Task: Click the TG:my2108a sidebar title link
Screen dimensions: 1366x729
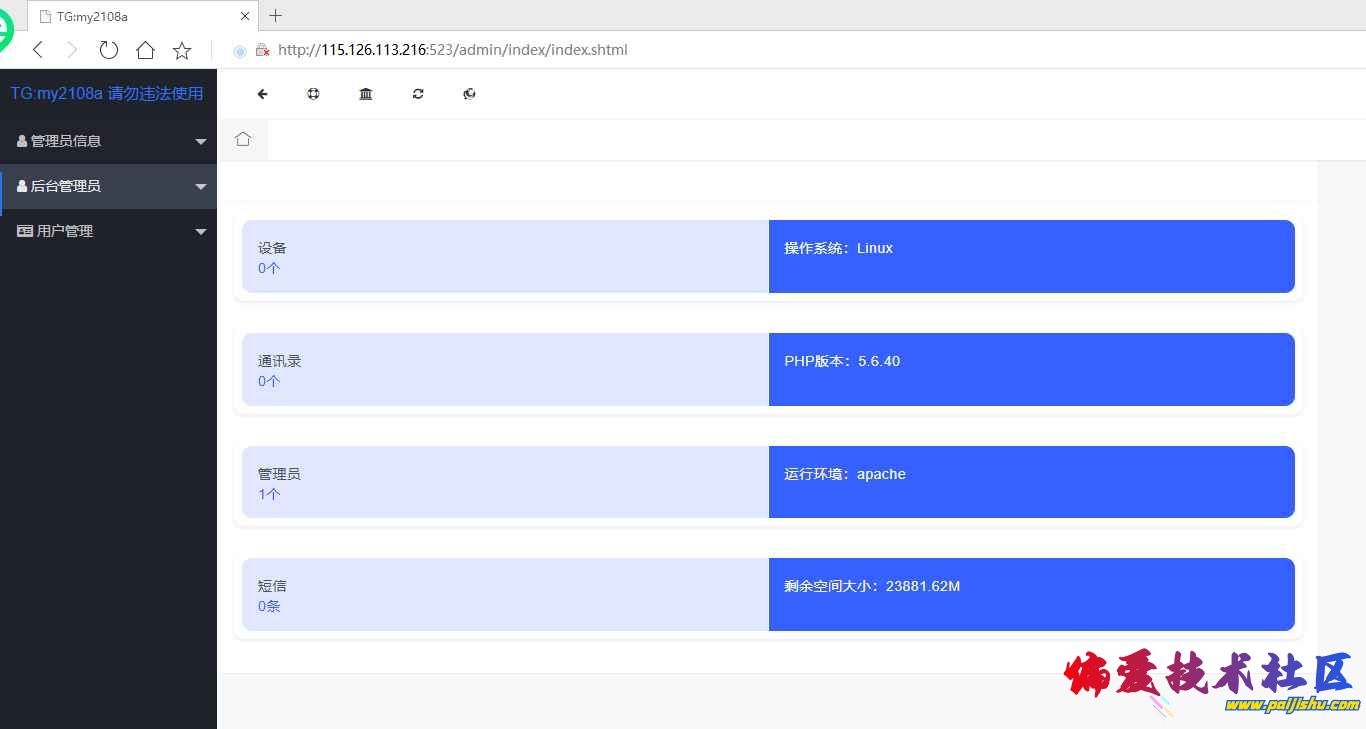Action: tap(107, 93)
